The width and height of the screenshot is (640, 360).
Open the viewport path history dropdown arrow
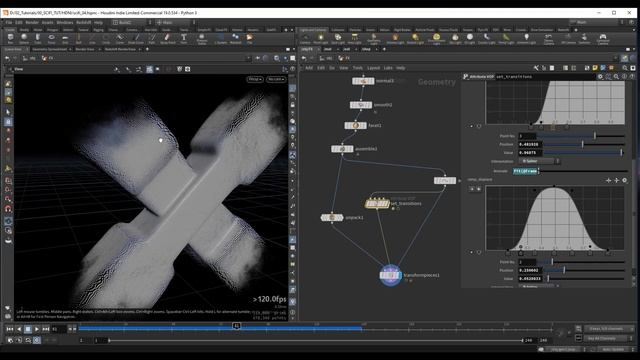[248, 58]
